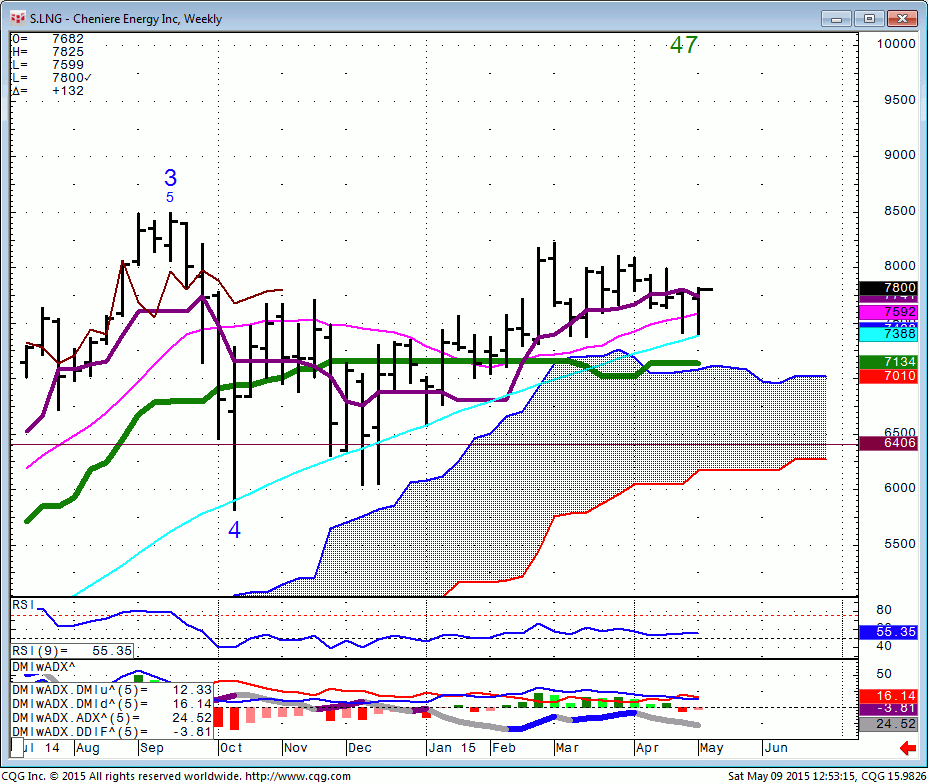928x784 pixels.
Task: Click the 9000 level on price scale
Action: pyautogui.click(x=900, y=154)
